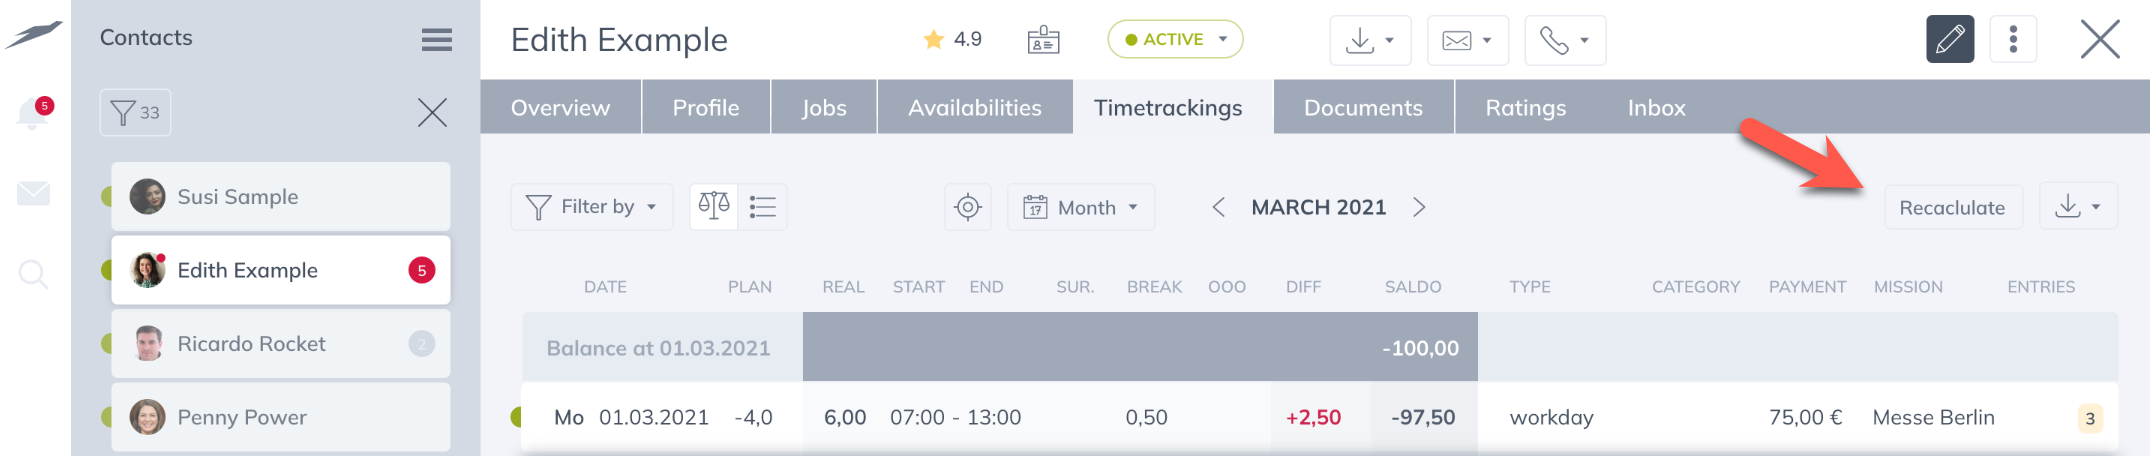Screen dimensions: 2150x456
Task: Click the contact ID card icon
Action: pos(1043,40)
